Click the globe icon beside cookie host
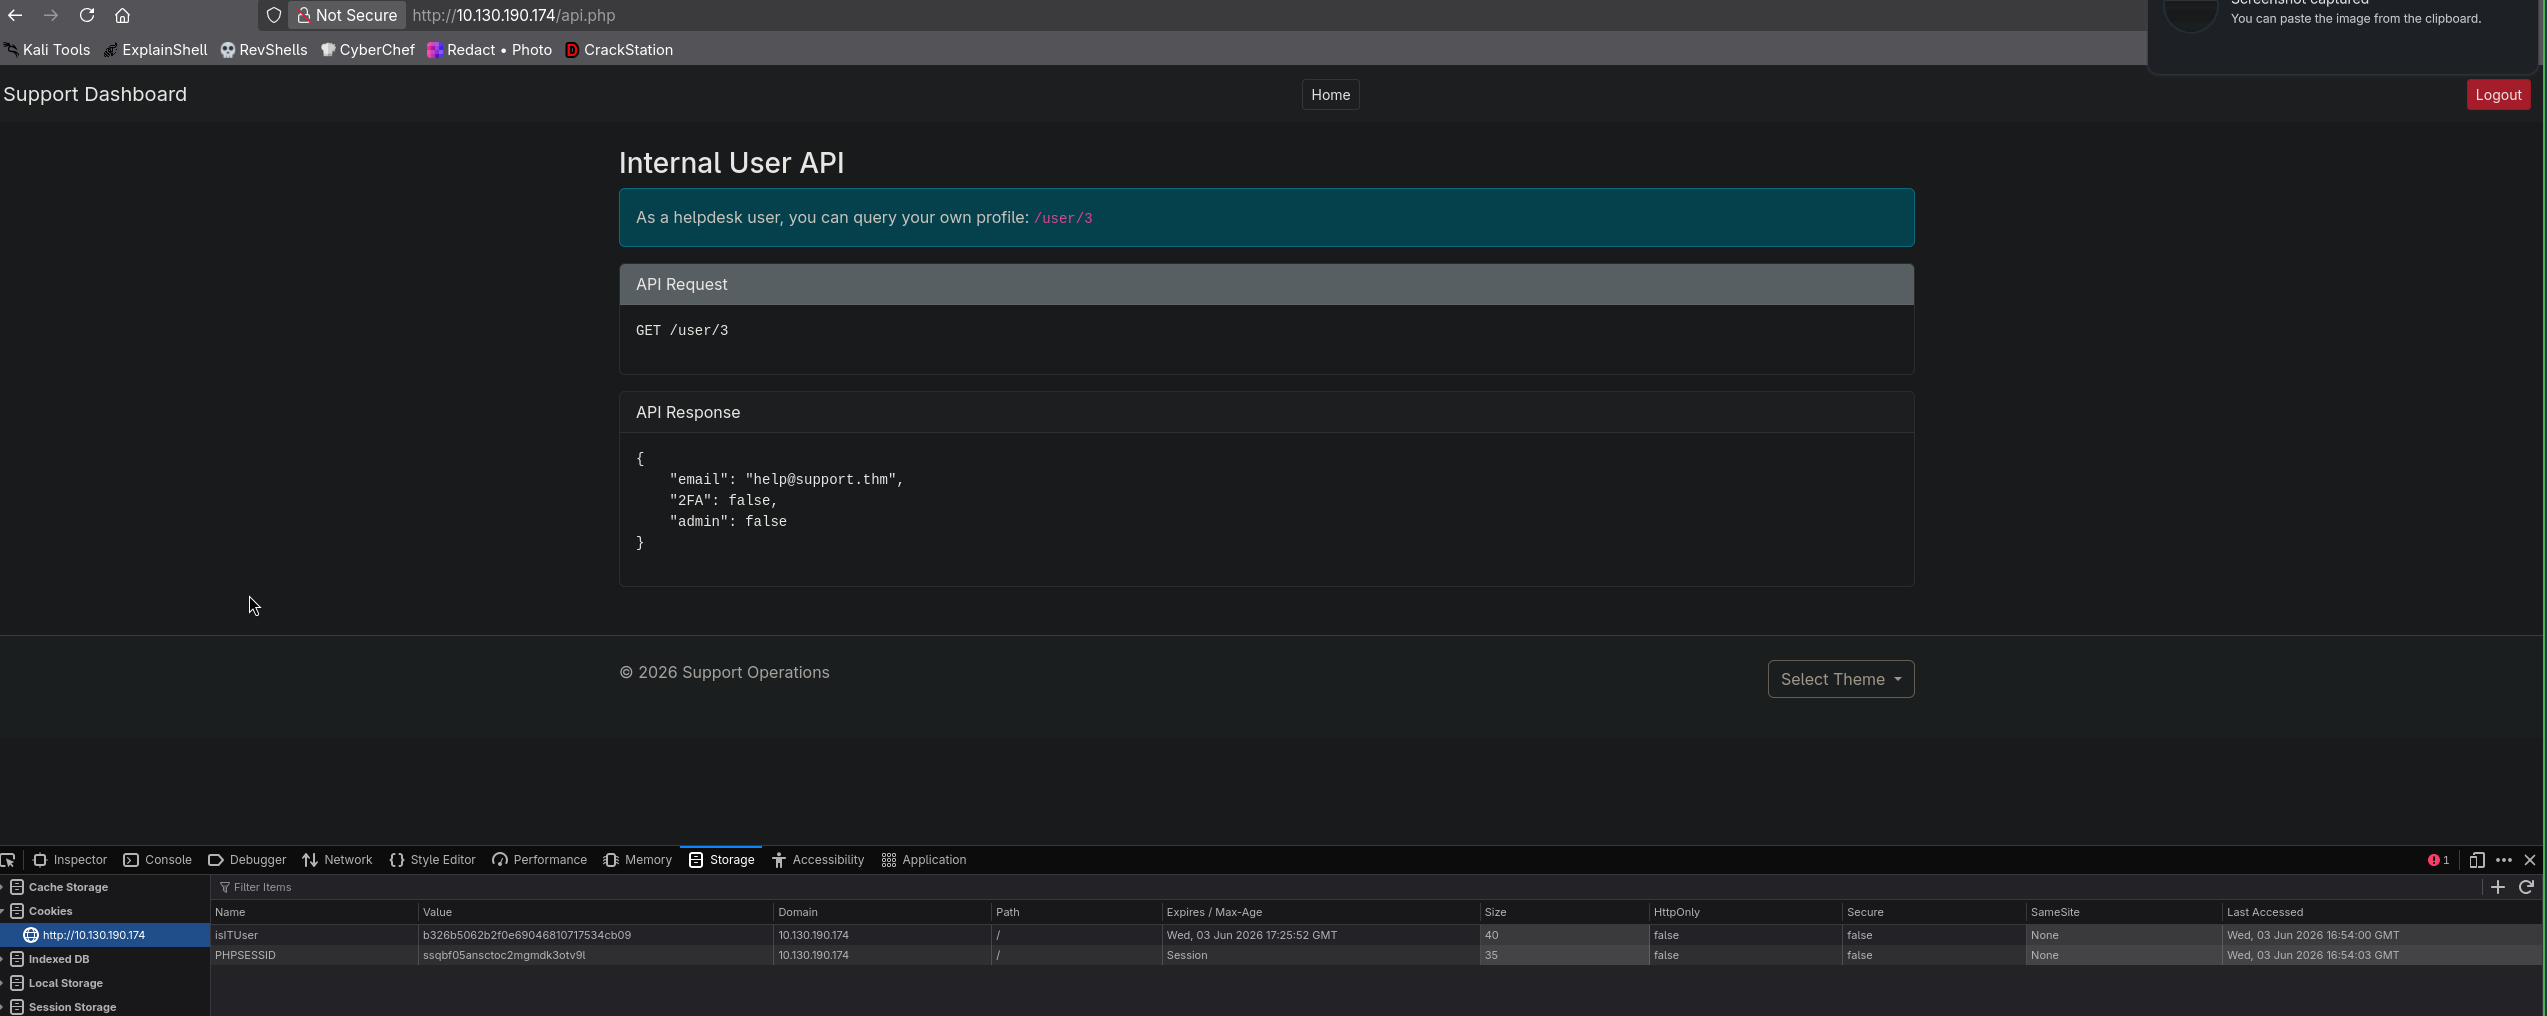Viewport: 2547px width, 1016px height. (31, 935)
